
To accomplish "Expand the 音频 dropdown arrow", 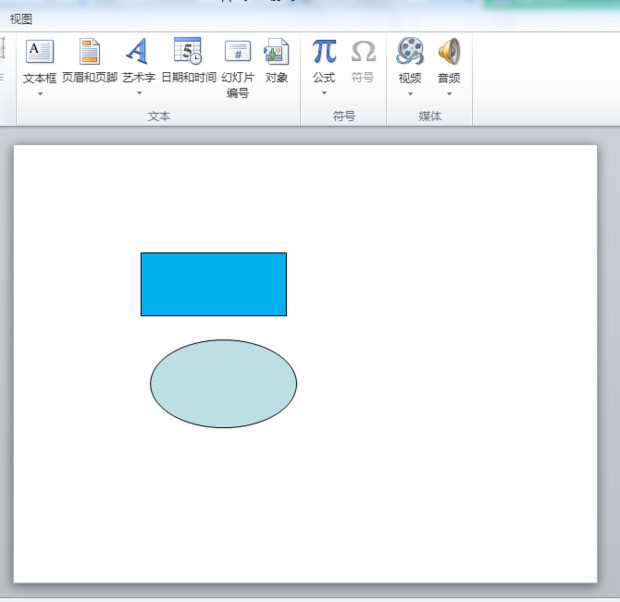I will click(449, 94).
